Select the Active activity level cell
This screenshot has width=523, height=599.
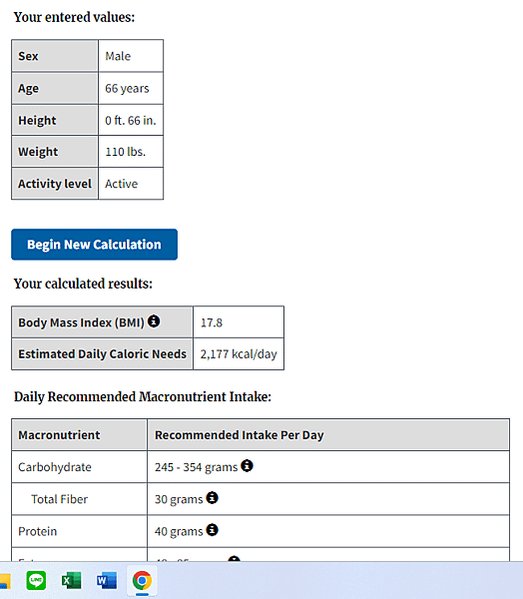131,184
